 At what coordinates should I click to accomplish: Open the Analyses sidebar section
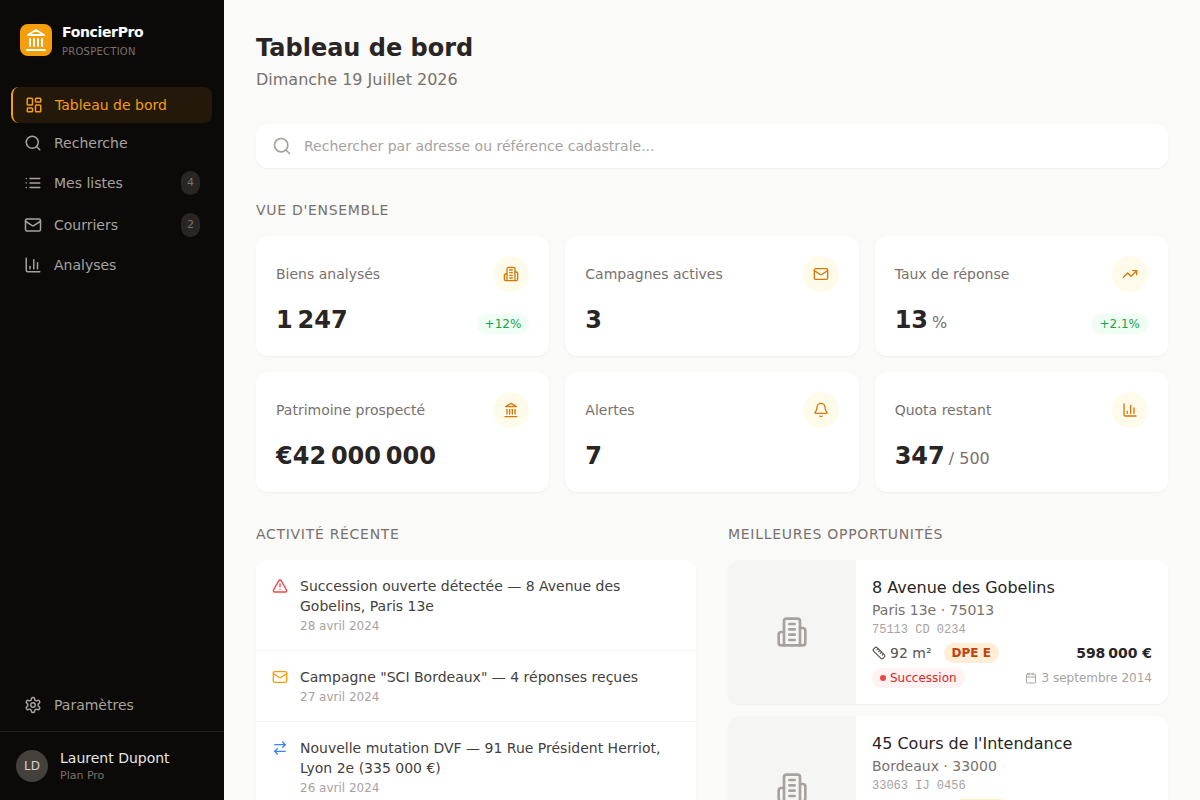pos(112,265)
